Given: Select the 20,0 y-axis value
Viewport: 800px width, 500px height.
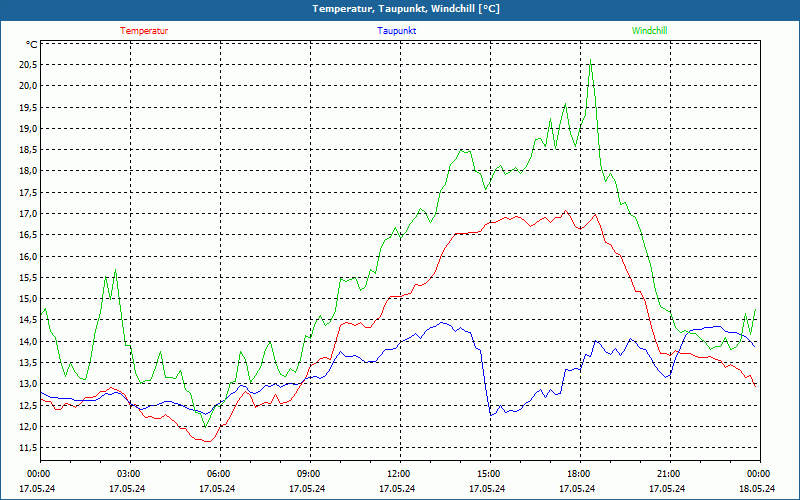Looking at the screenshot, I should point(28,86).
